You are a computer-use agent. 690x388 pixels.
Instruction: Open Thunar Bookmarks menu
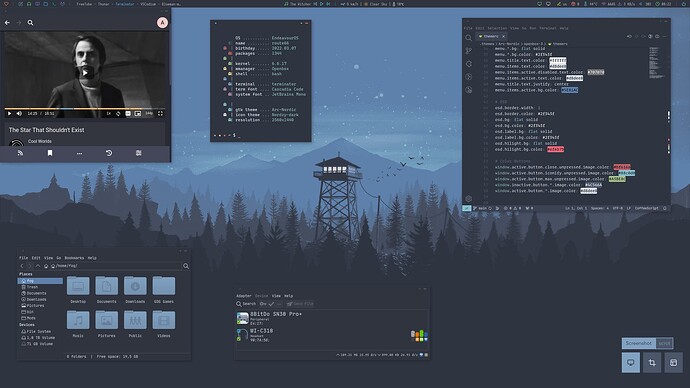click(x=74, y=258)
